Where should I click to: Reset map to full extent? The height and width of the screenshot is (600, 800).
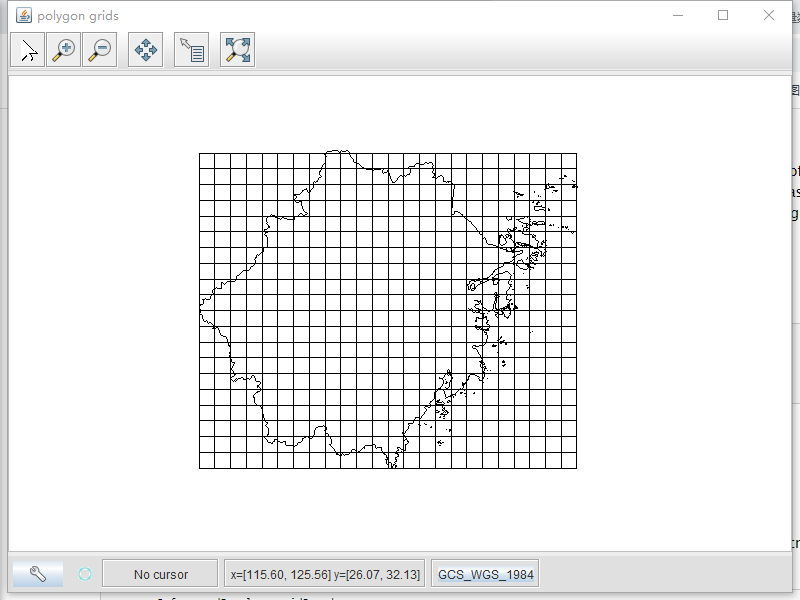(x=238, y=50)
